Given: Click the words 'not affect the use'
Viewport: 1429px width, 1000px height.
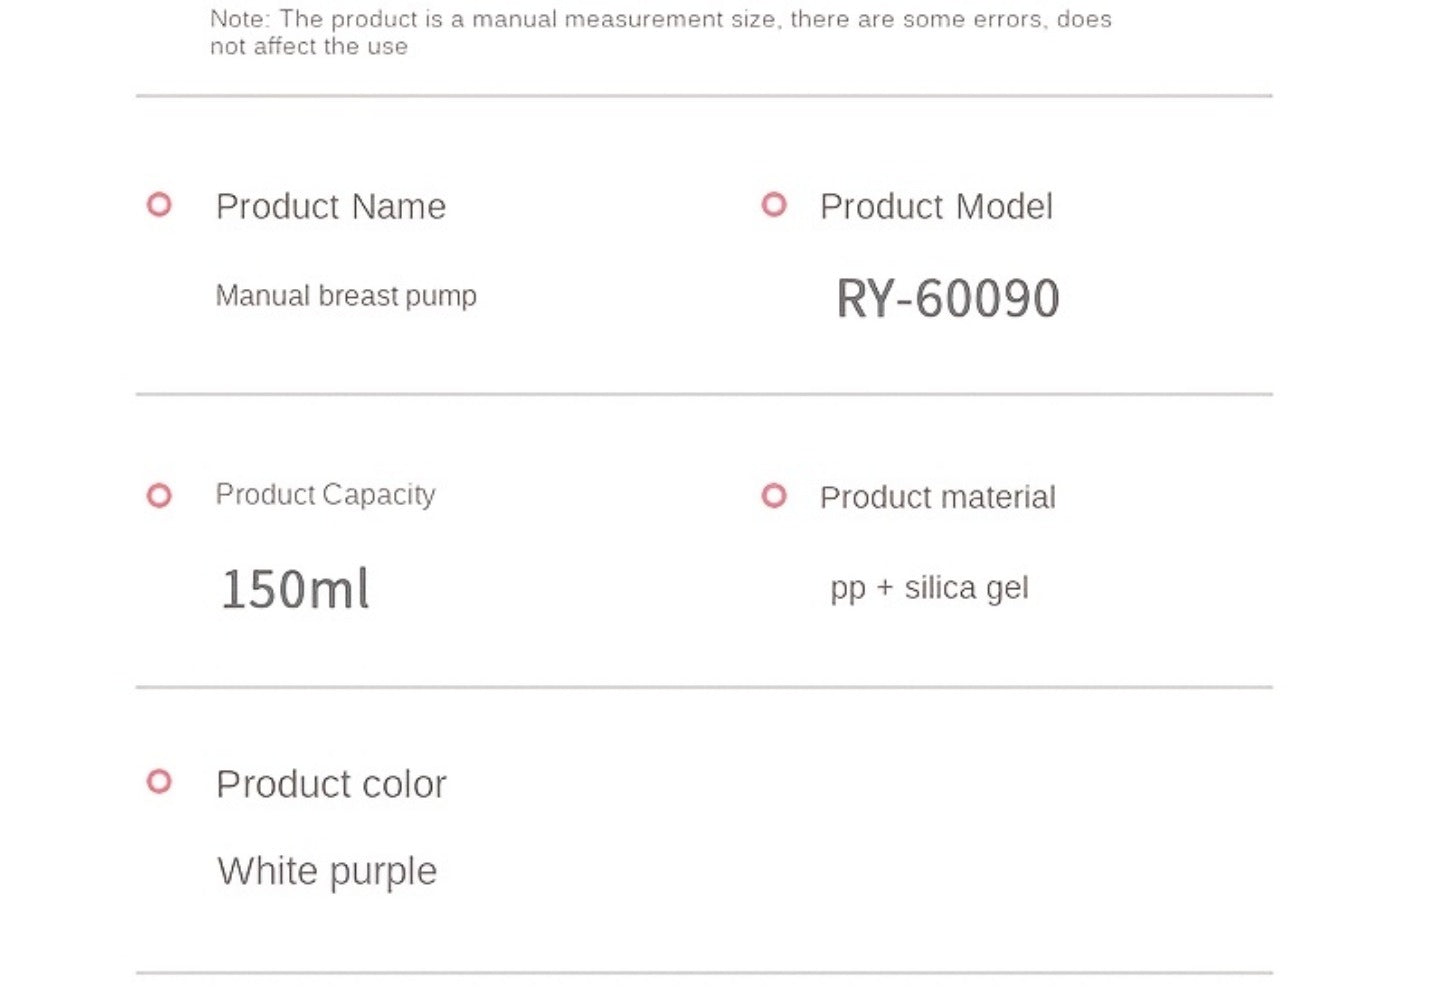Looking at the screenshot, I should (309, 47).
